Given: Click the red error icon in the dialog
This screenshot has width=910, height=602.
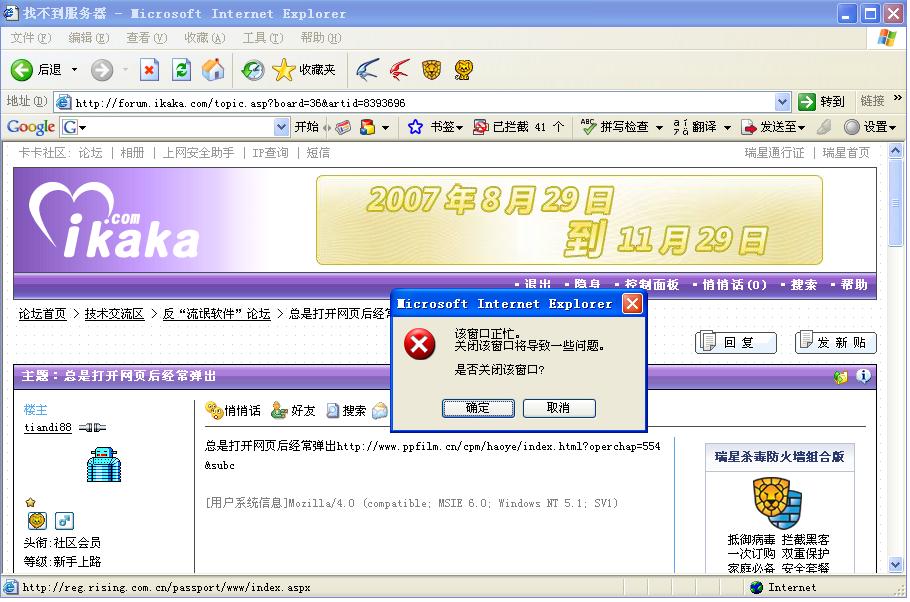Looking at the screenshot, I should click(x=420, y=344).
